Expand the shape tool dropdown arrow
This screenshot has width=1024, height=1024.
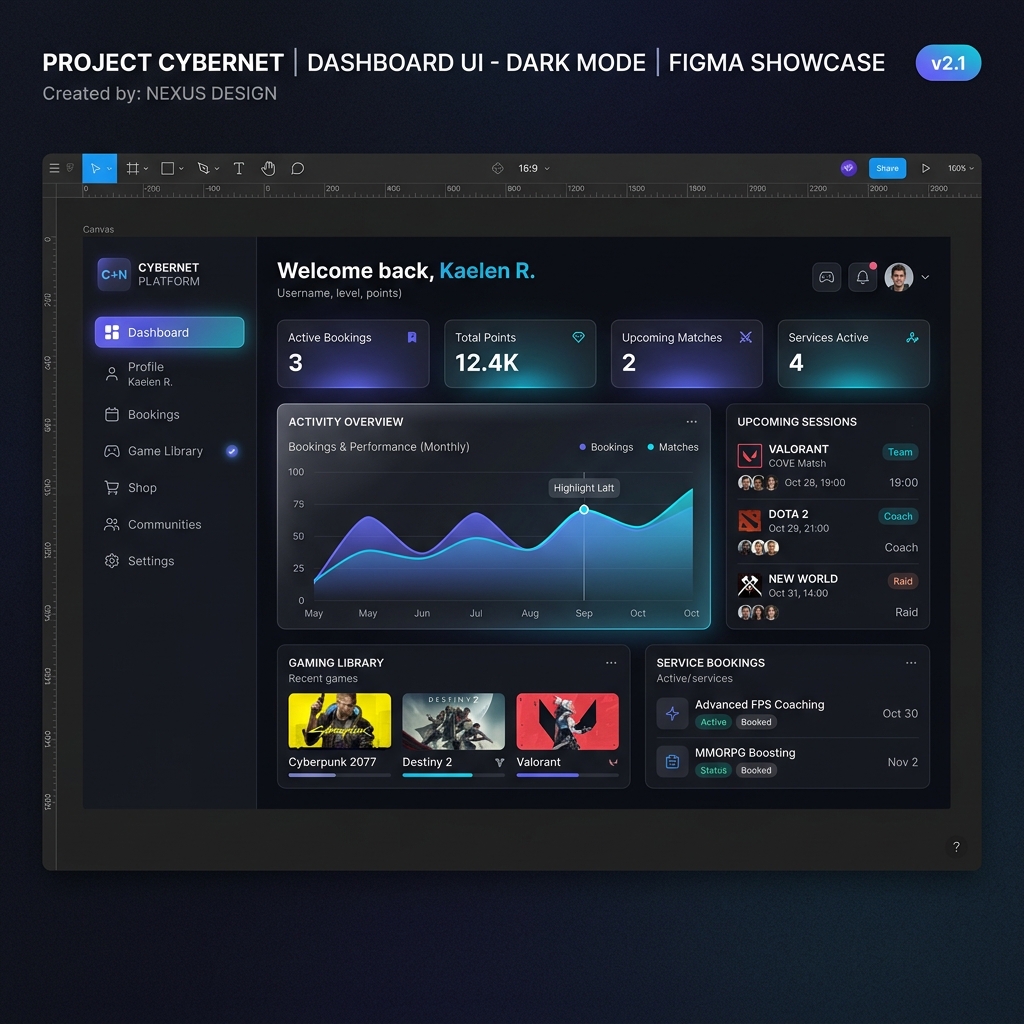181,168
